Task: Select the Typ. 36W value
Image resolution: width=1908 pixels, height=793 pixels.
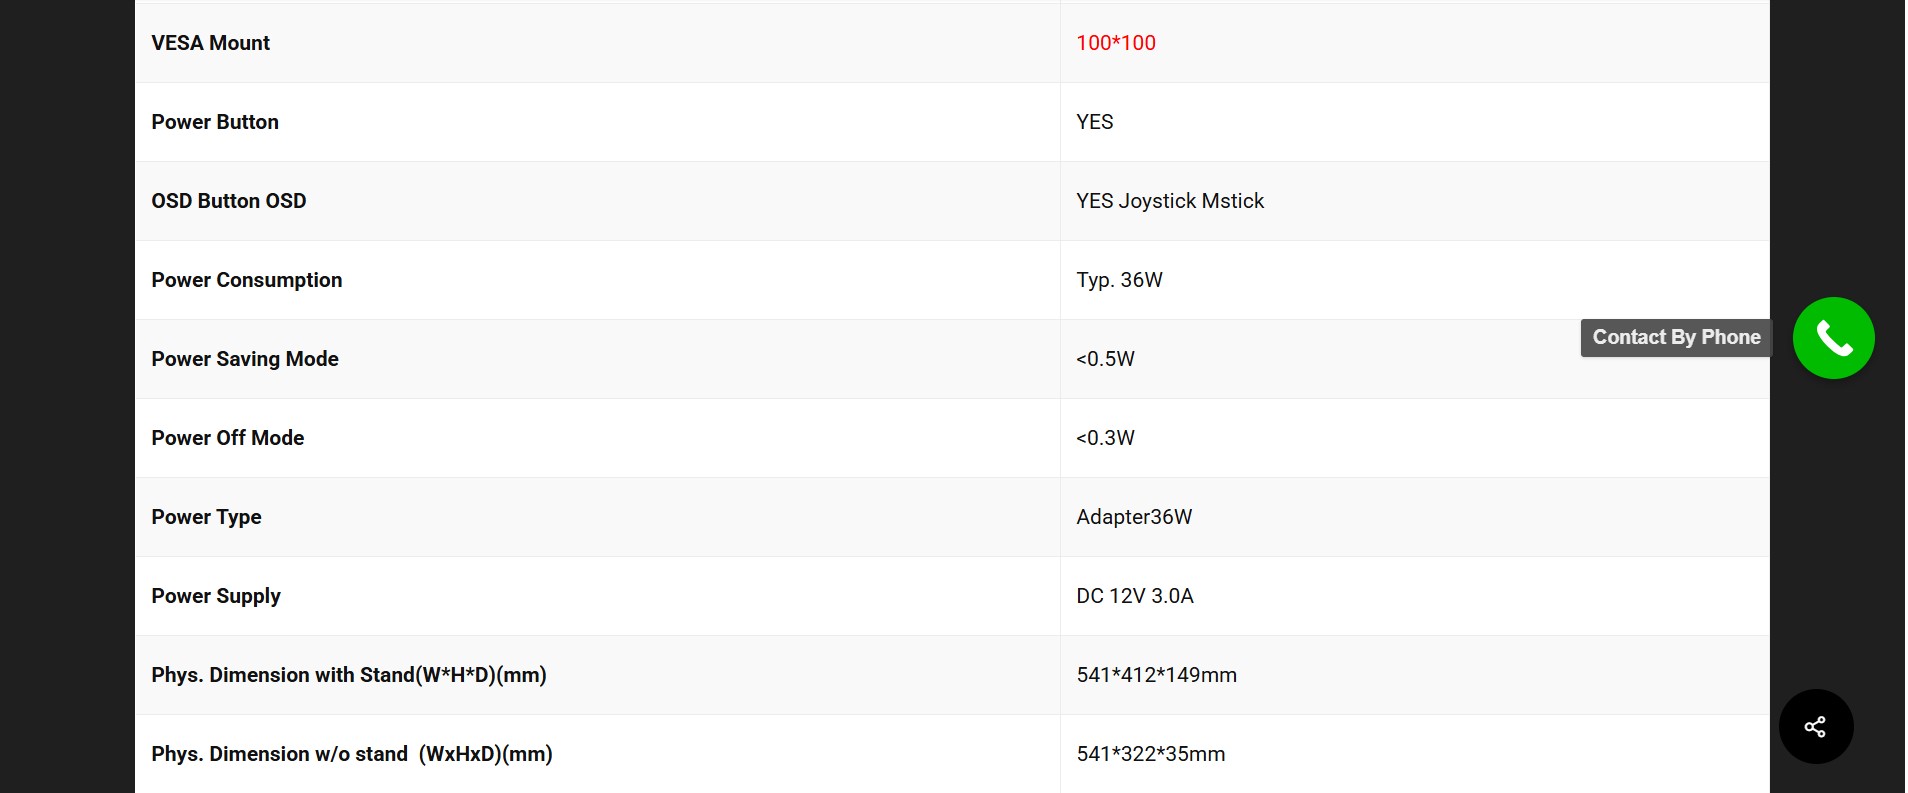Action: (x=1119, y=280)
